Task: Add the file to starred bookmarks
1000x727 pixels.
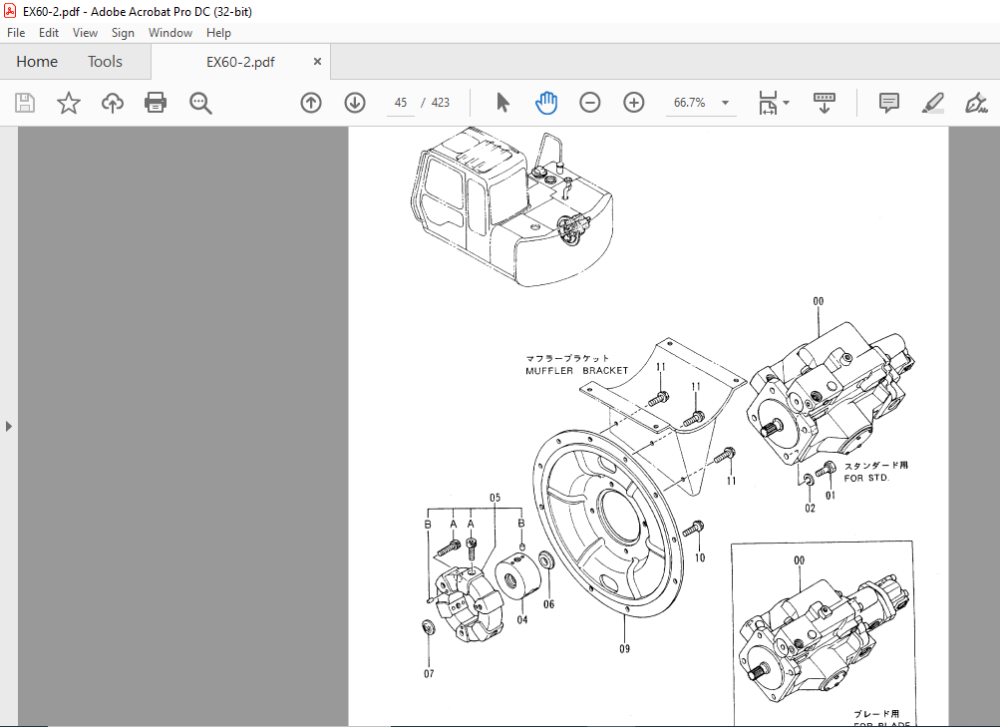Action: (x=68, y=103)
